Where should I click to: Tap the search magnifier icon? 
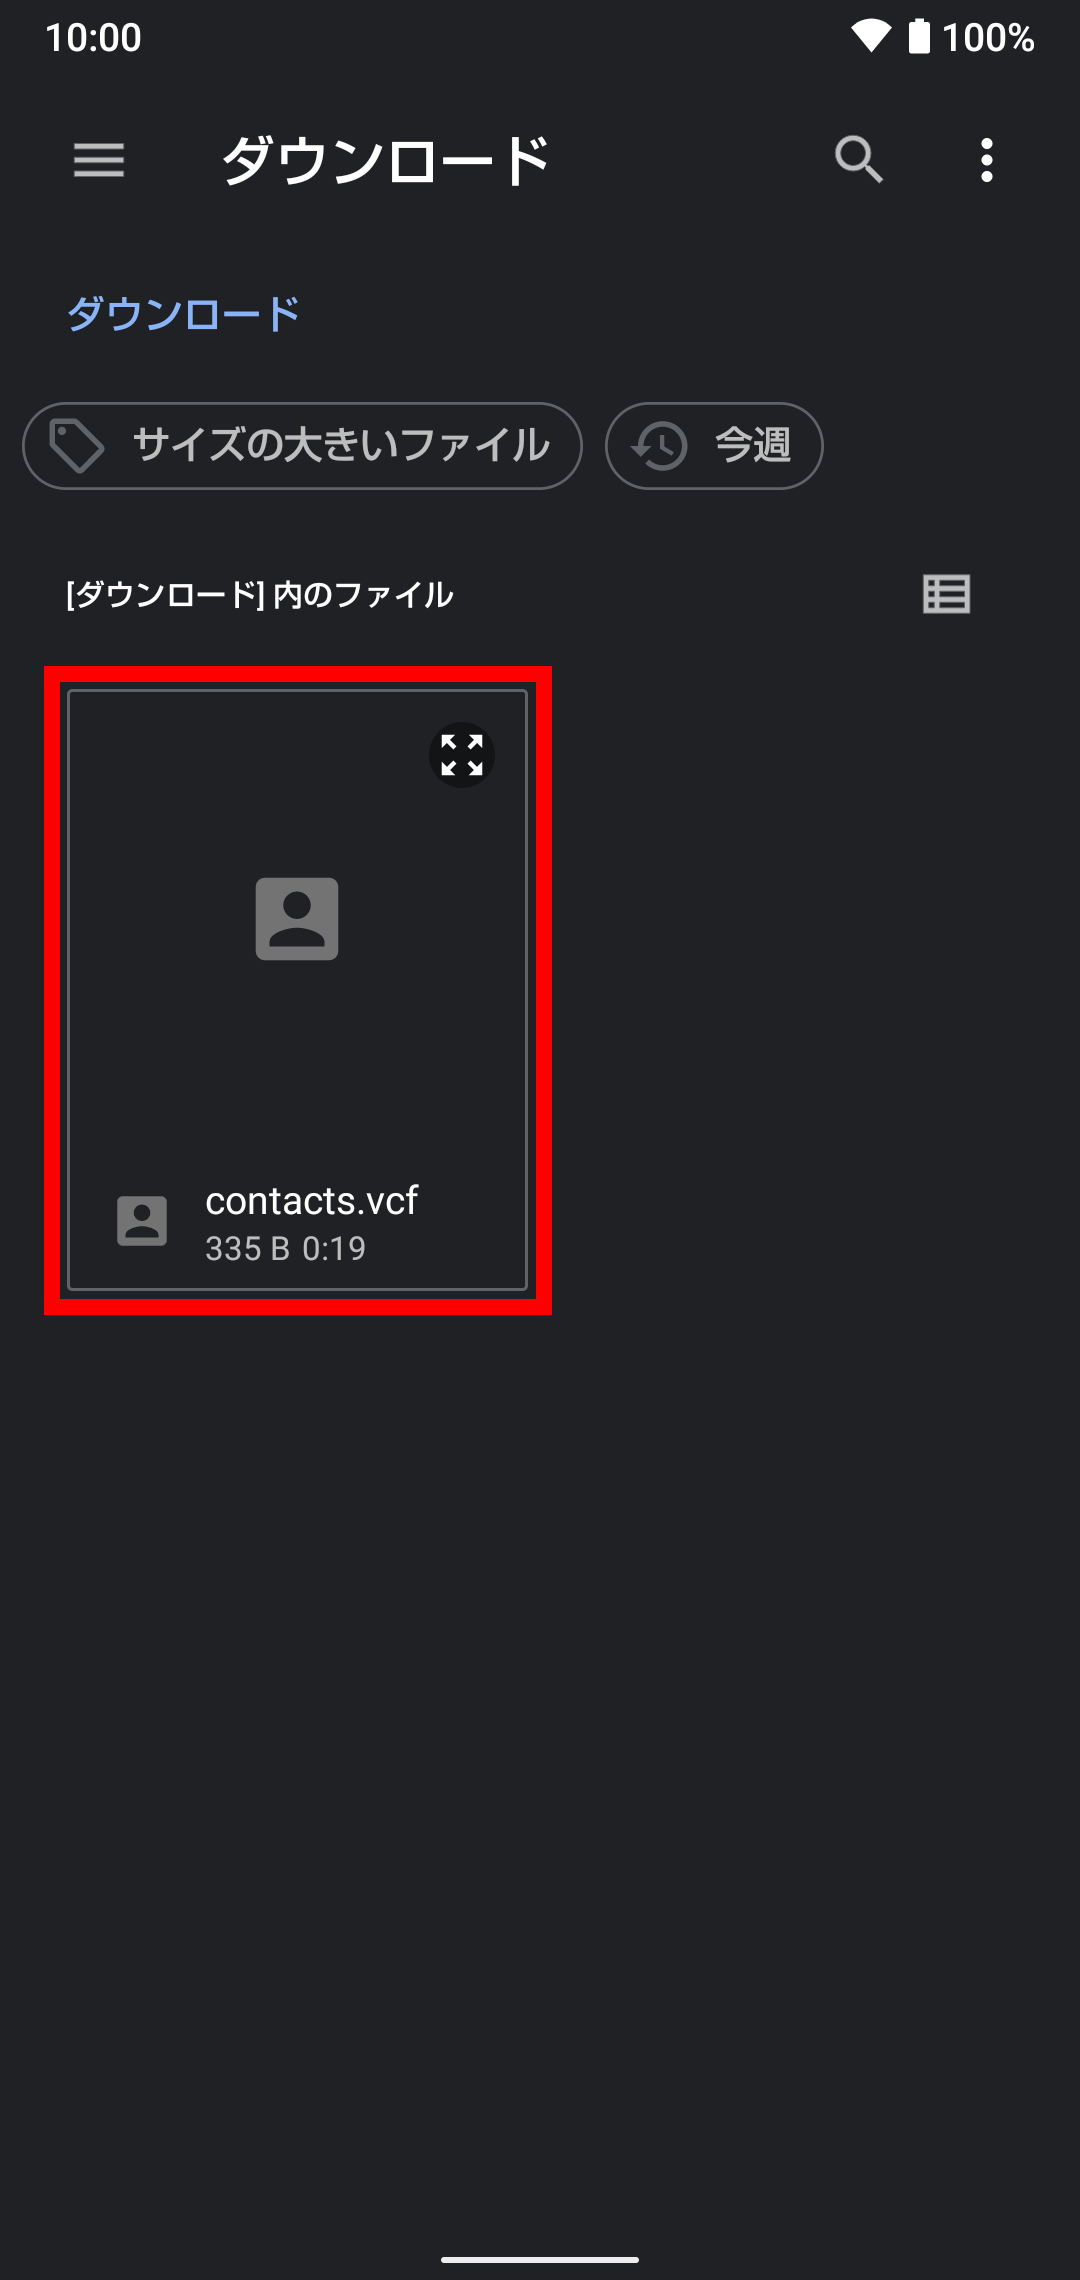point(859,160)
